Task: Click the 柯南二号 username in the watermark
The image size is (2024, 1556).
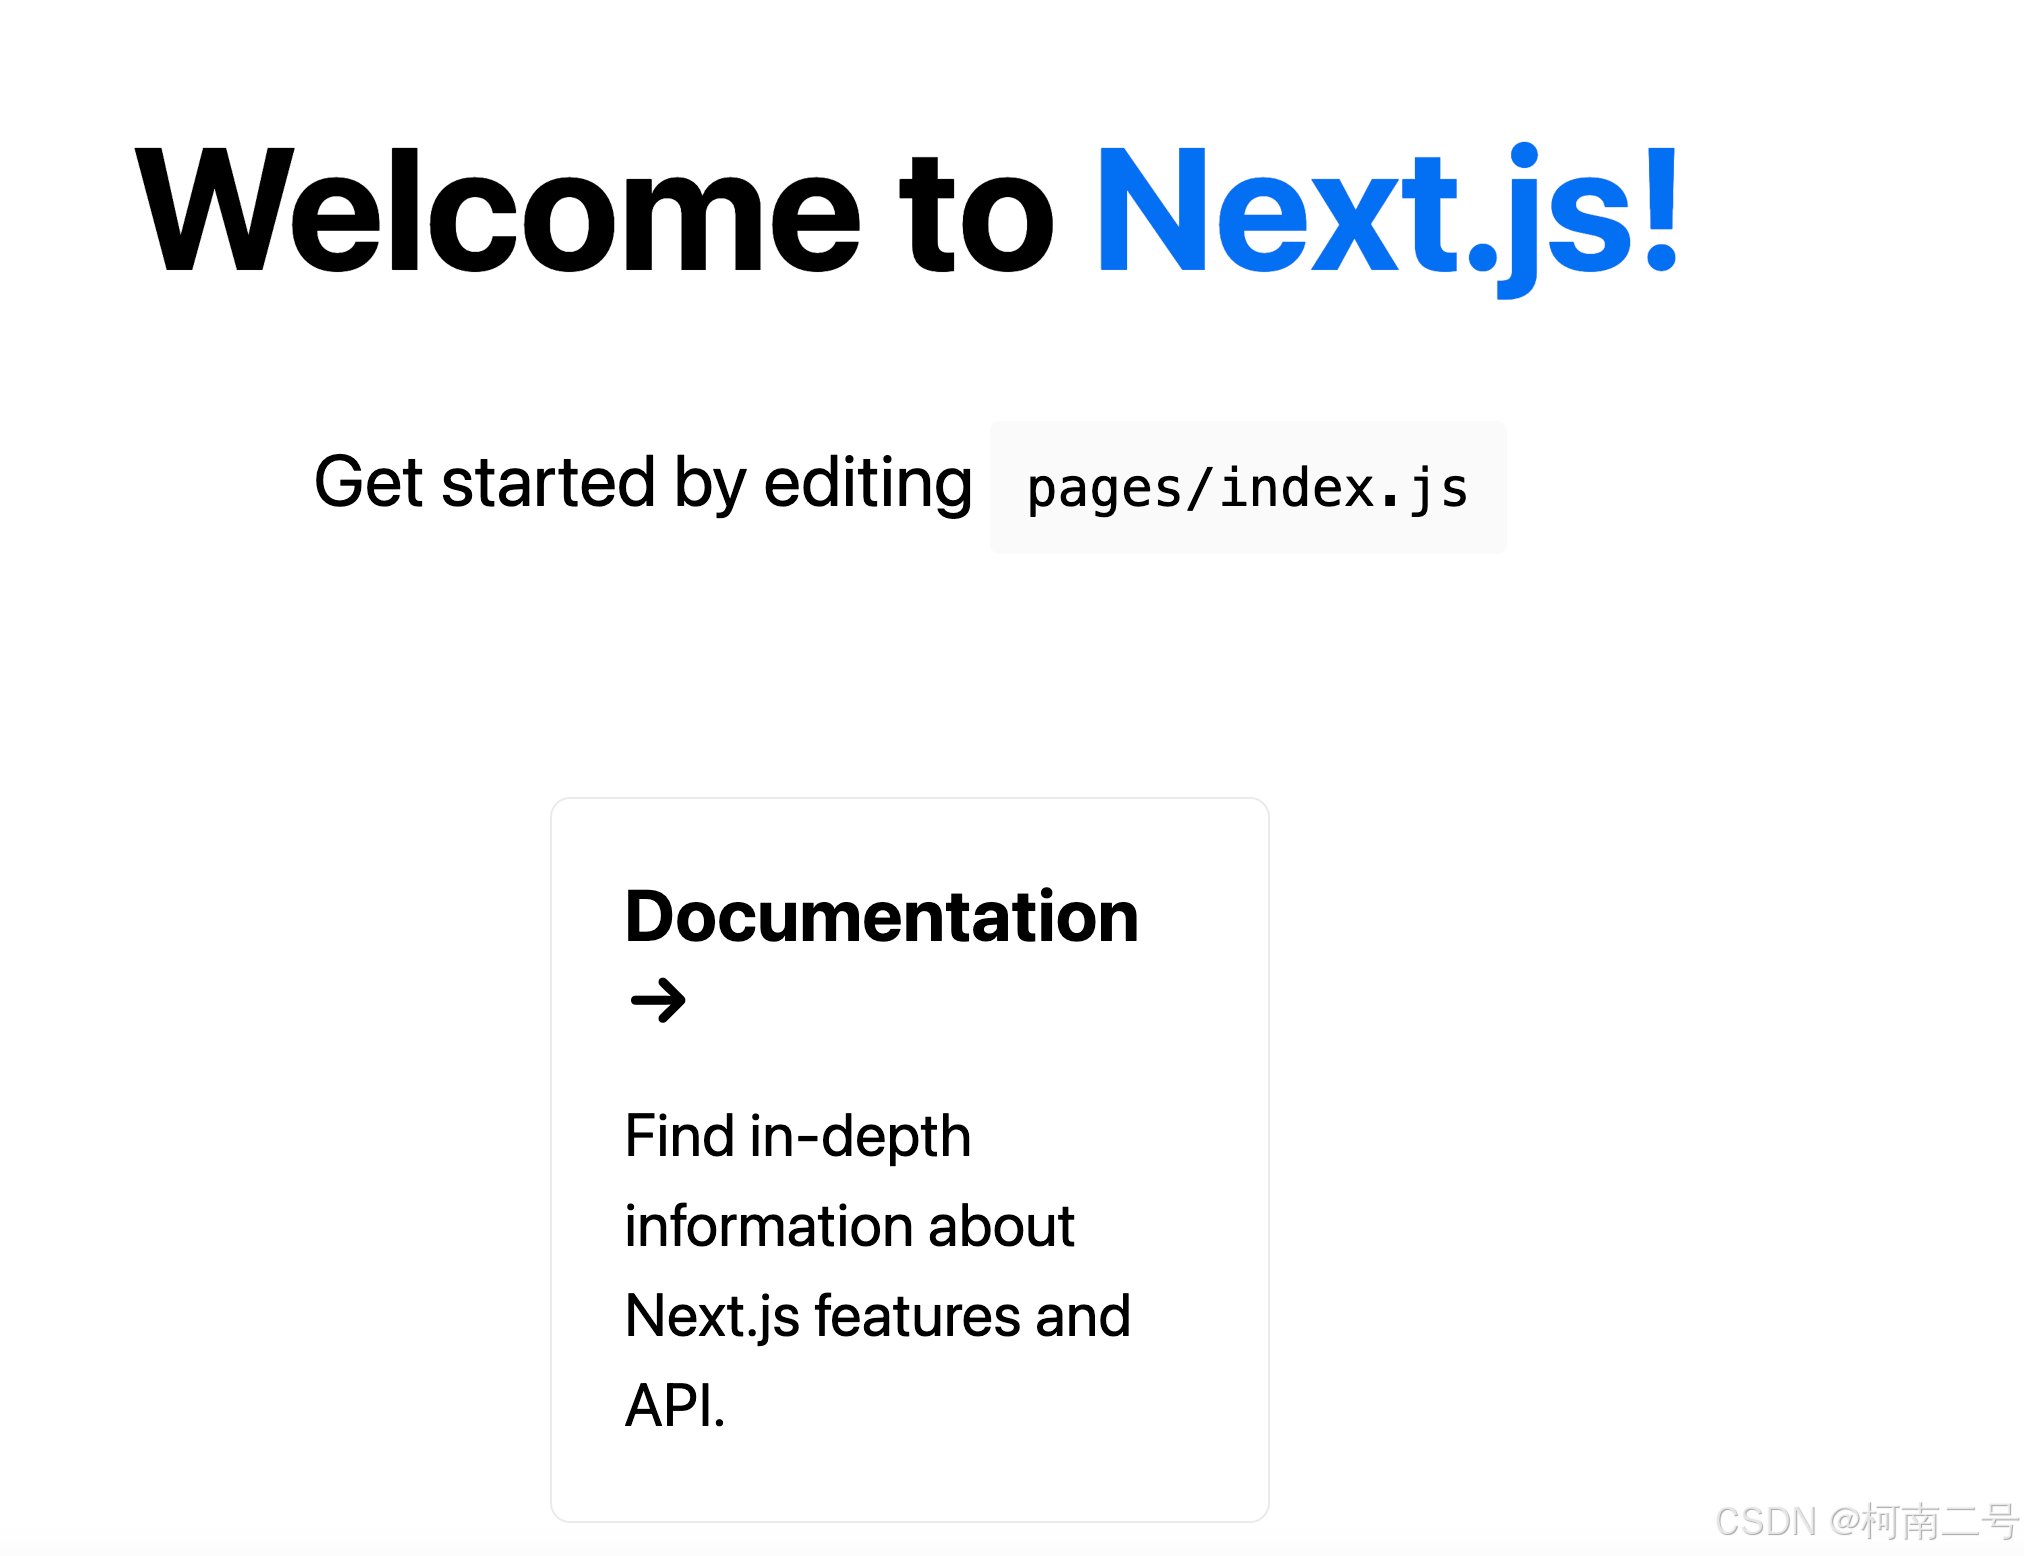Action: click(1938, 1522)
